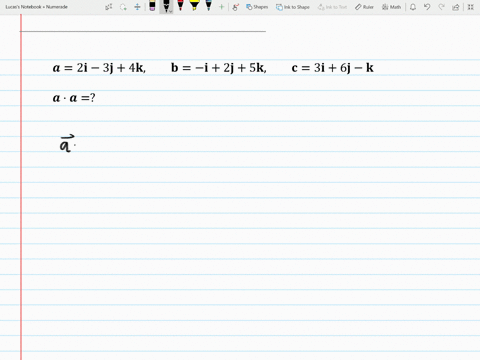Open the Shapes tool

257,7
